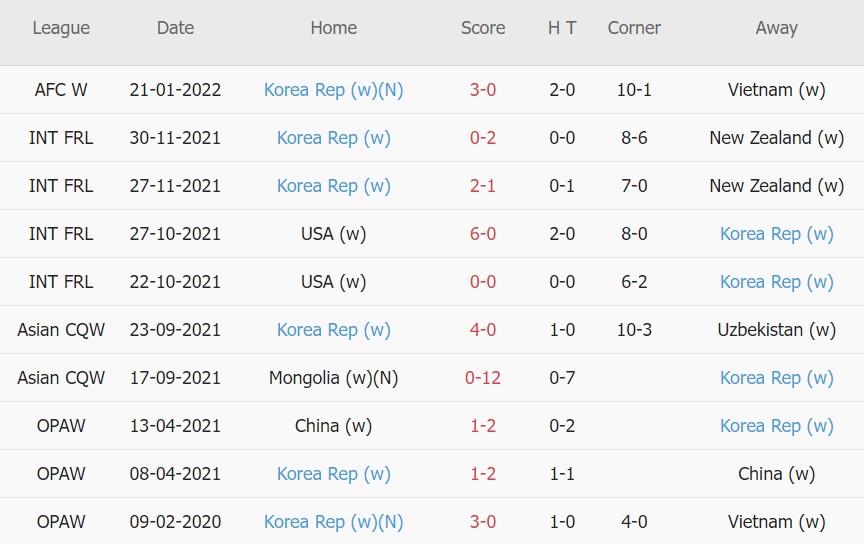This screenshot has height=544, width=864.
Task: Open Korea Rep (w) in the 30-11-2021 match
Action: 333,138
